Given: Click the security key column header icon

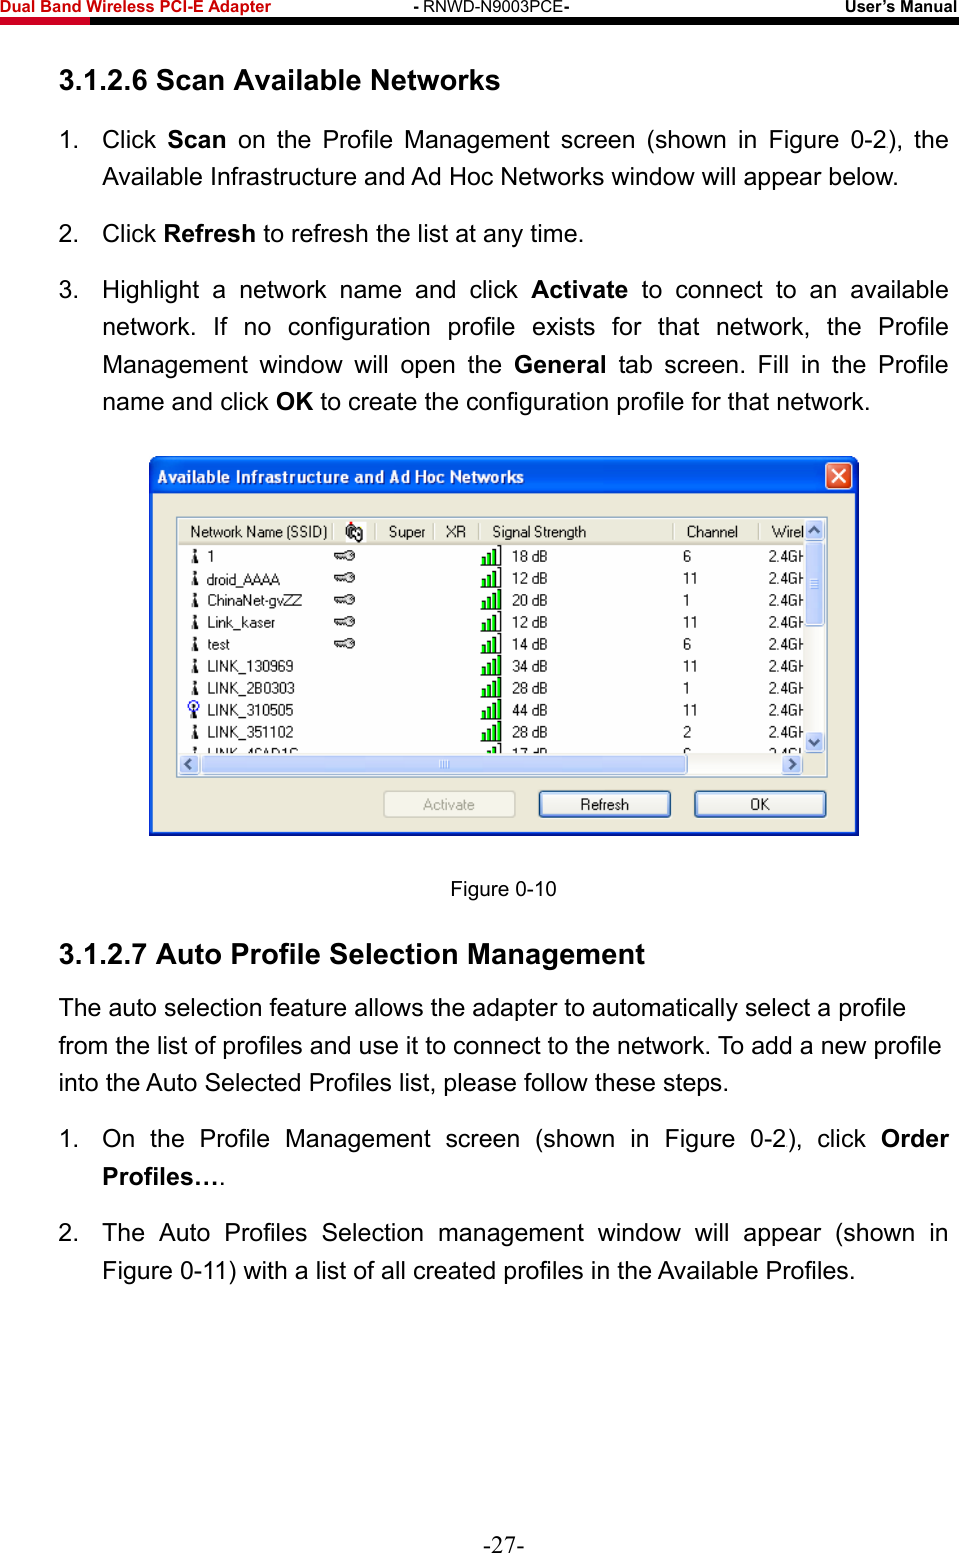Looking at the screenshot, I should pos(354,532).
